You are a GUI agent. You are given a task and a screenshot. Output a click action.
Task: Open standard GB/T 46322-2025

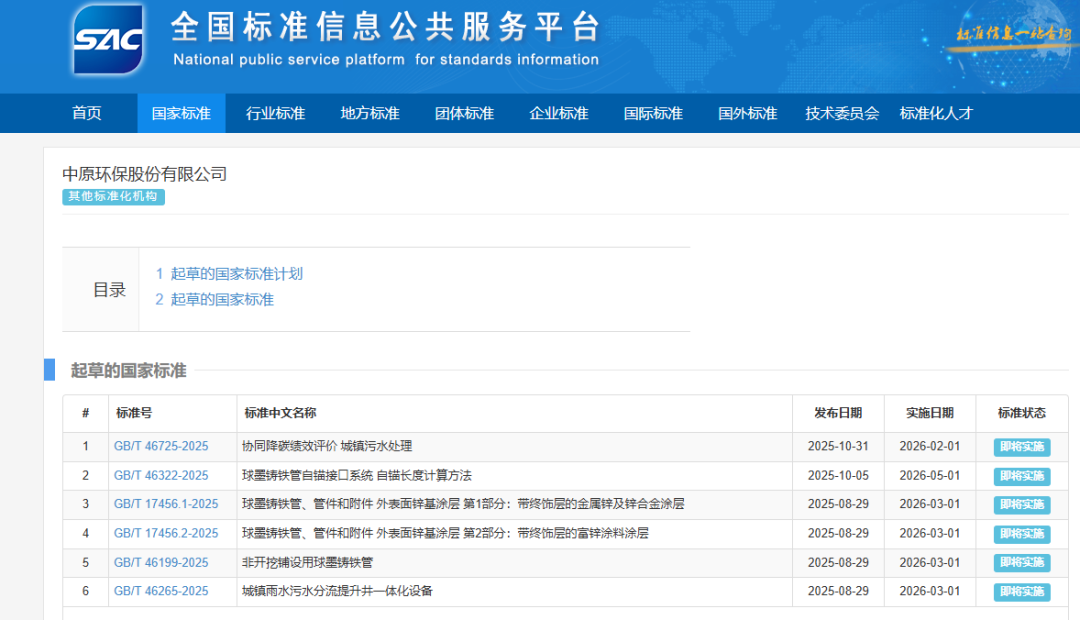161,475
